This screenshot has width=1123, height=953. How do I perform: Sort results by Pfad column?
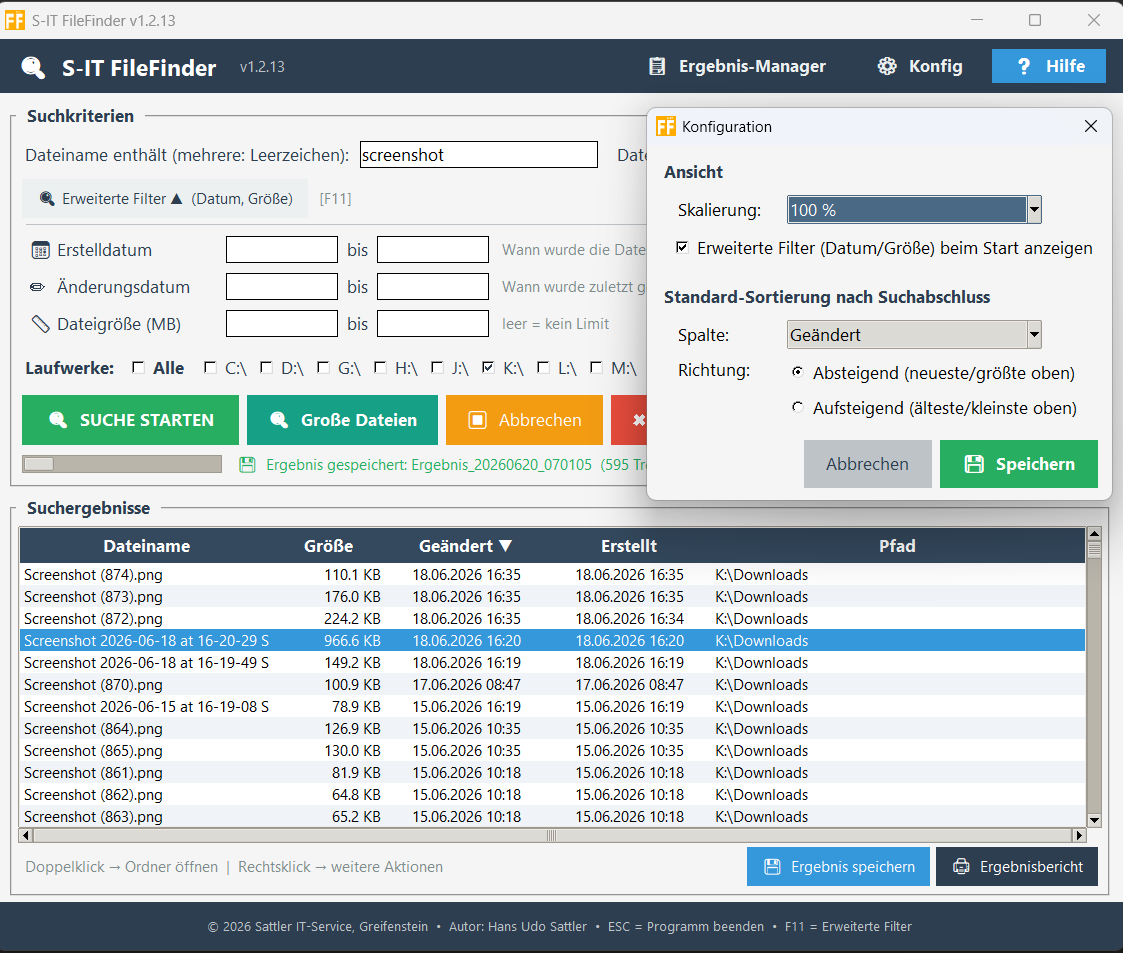click(x=897, y=546)
